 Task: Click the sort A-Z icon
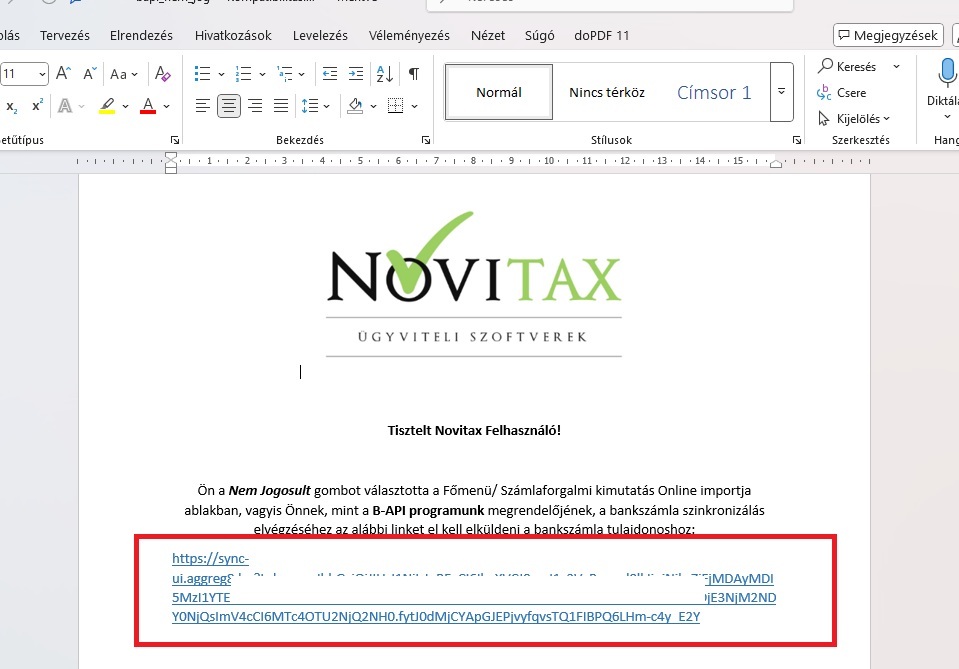pyautogui.click(x=385, y=74)
